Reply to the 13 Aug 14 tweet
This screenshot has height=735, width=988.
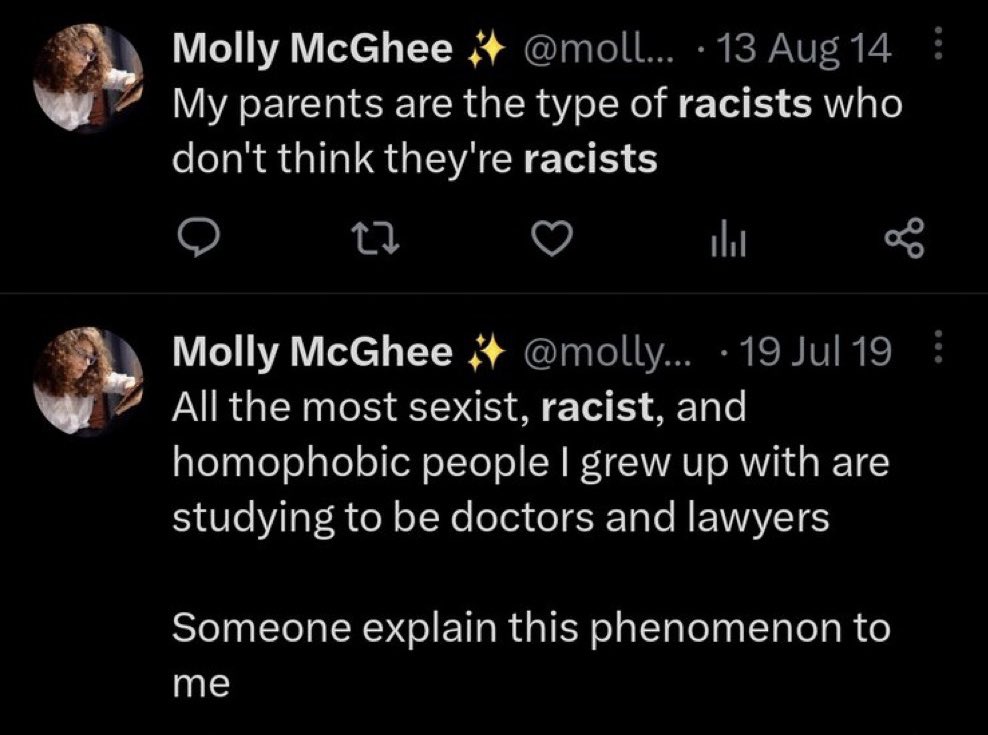[x=198, y=238]
